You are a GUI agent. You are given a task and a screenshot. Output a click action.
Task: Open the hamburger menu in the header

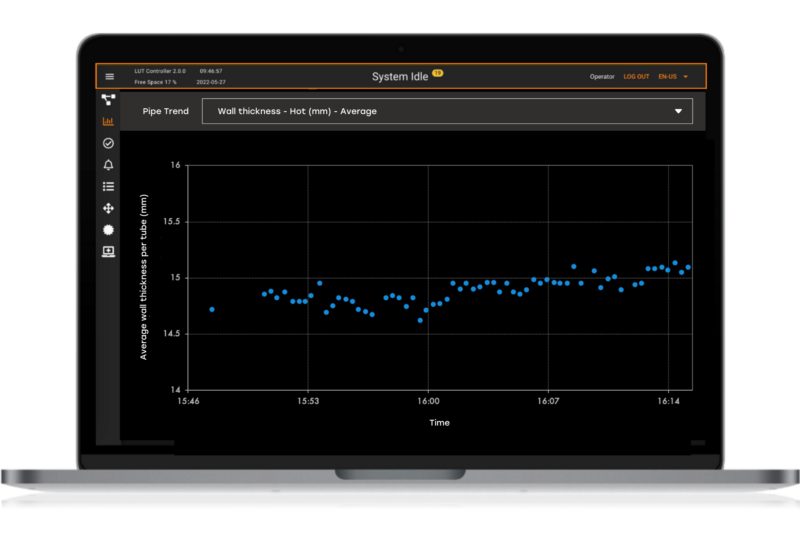tap(109, 77)
